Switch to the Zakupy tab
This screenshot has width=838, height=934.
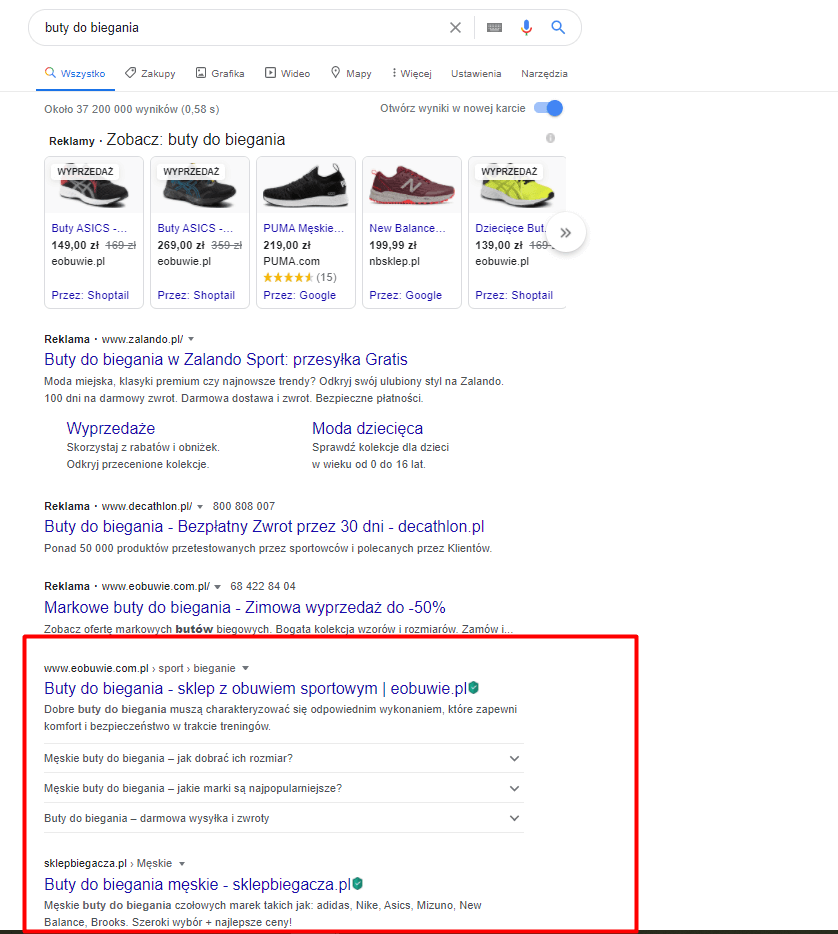click(x=150, y=73)
